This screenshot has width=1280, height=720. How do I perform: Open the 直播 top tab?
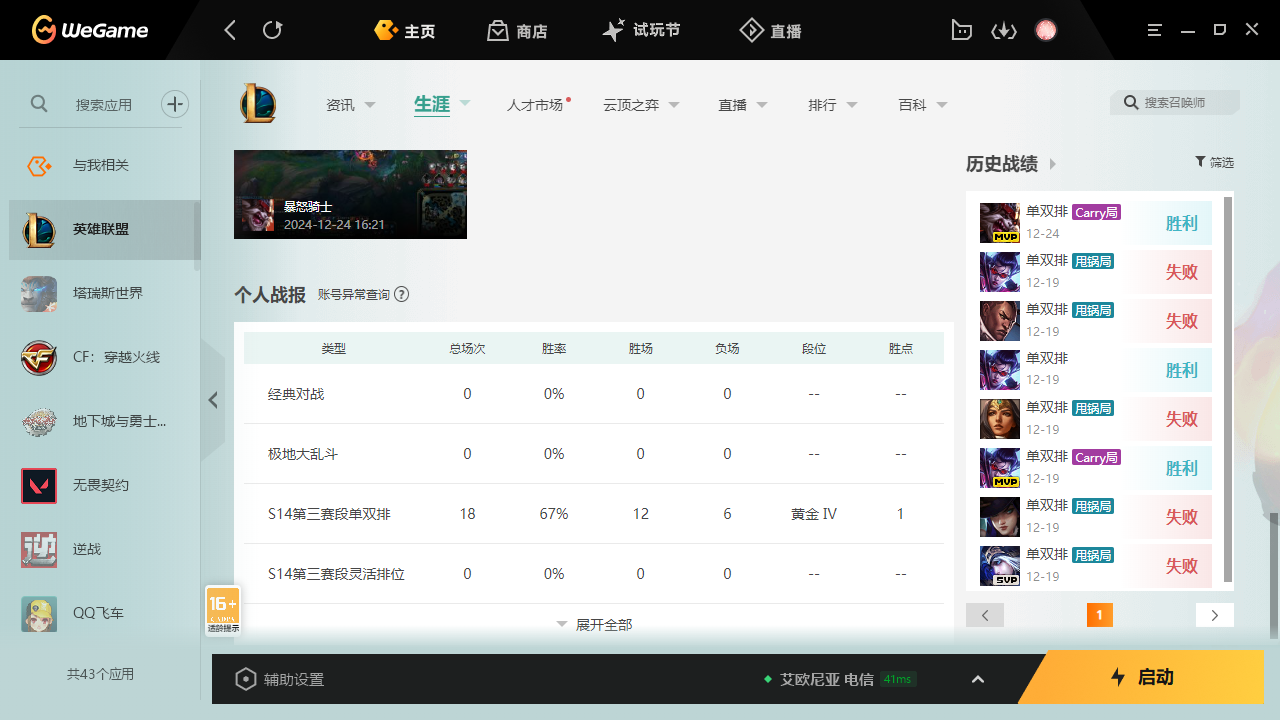coord(770,31)
